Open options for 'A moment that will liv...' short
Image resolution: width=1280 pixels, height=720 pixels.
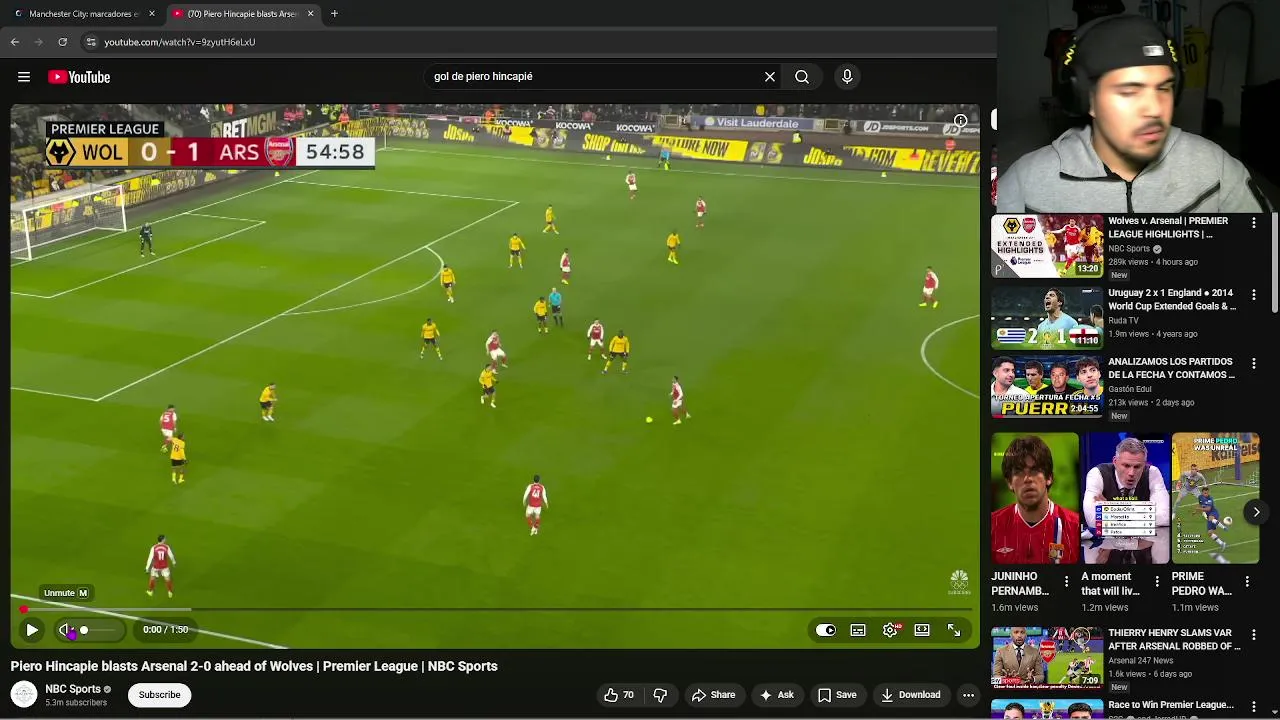[1157, 581]
